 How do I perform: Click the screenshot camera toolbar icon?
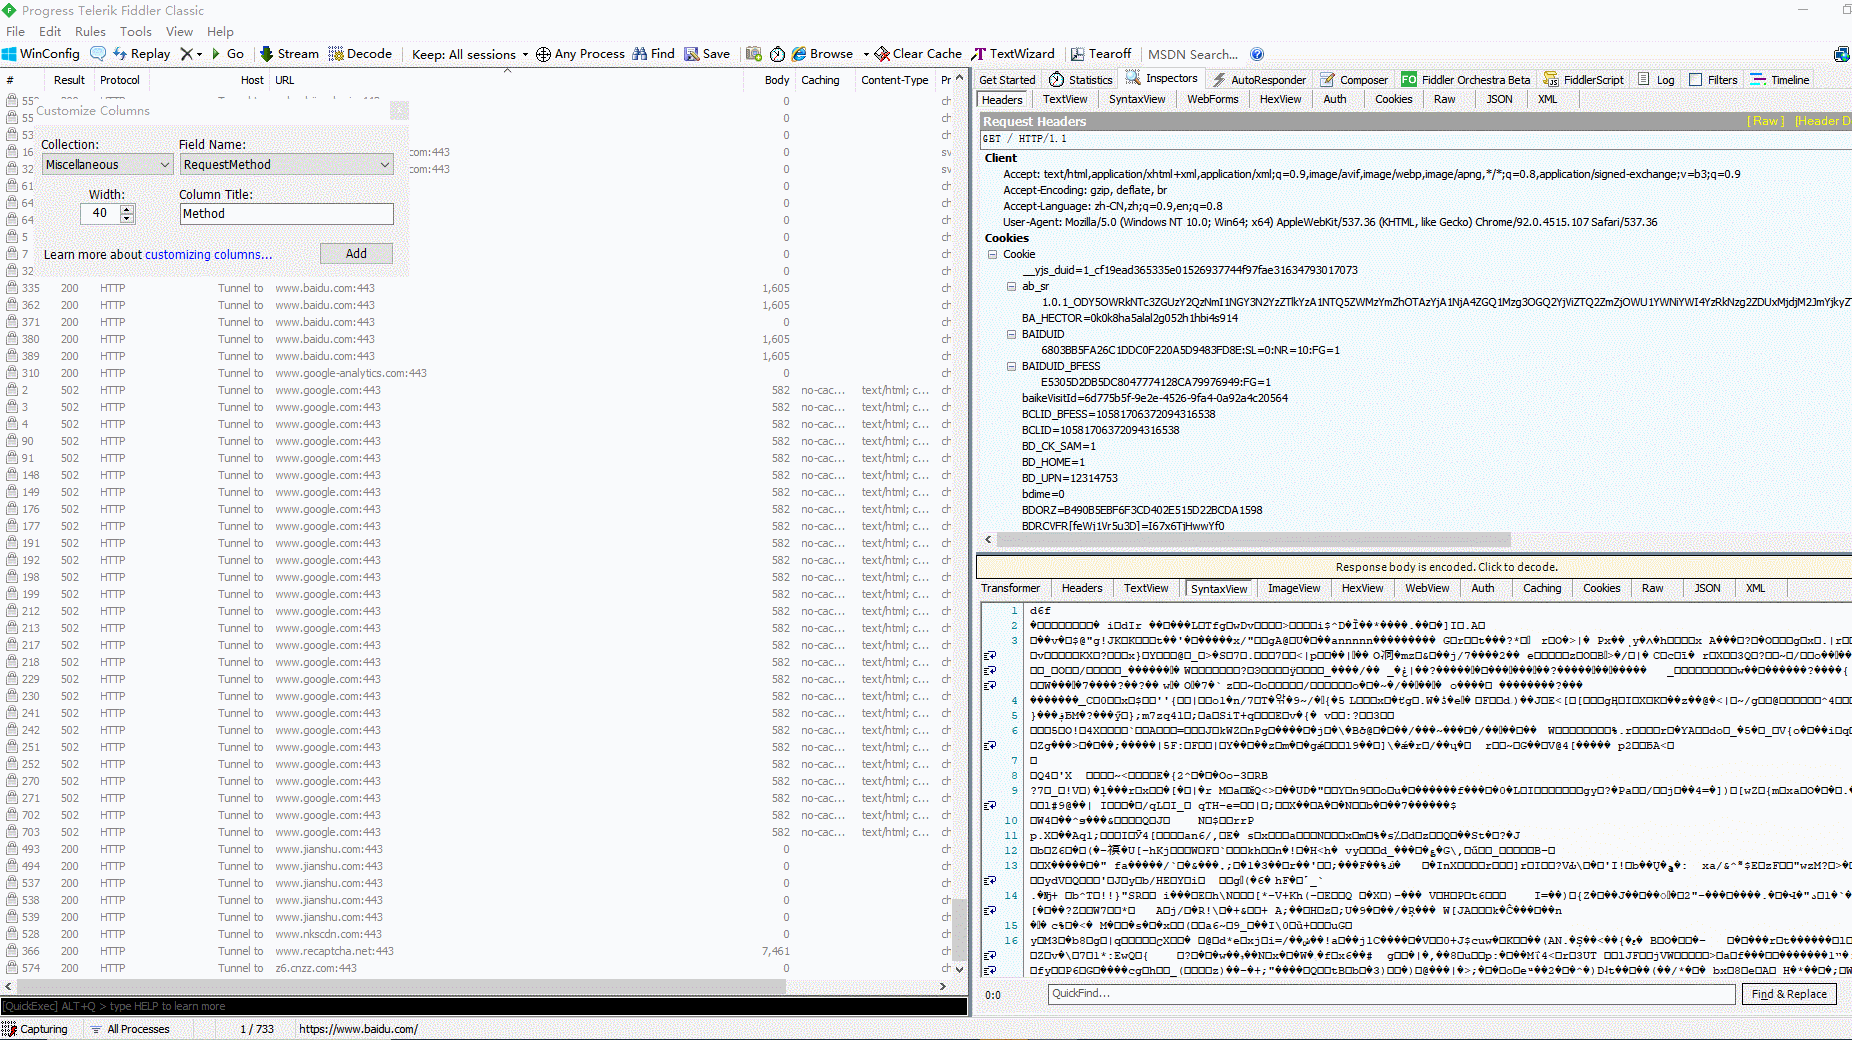coord(754,54)
